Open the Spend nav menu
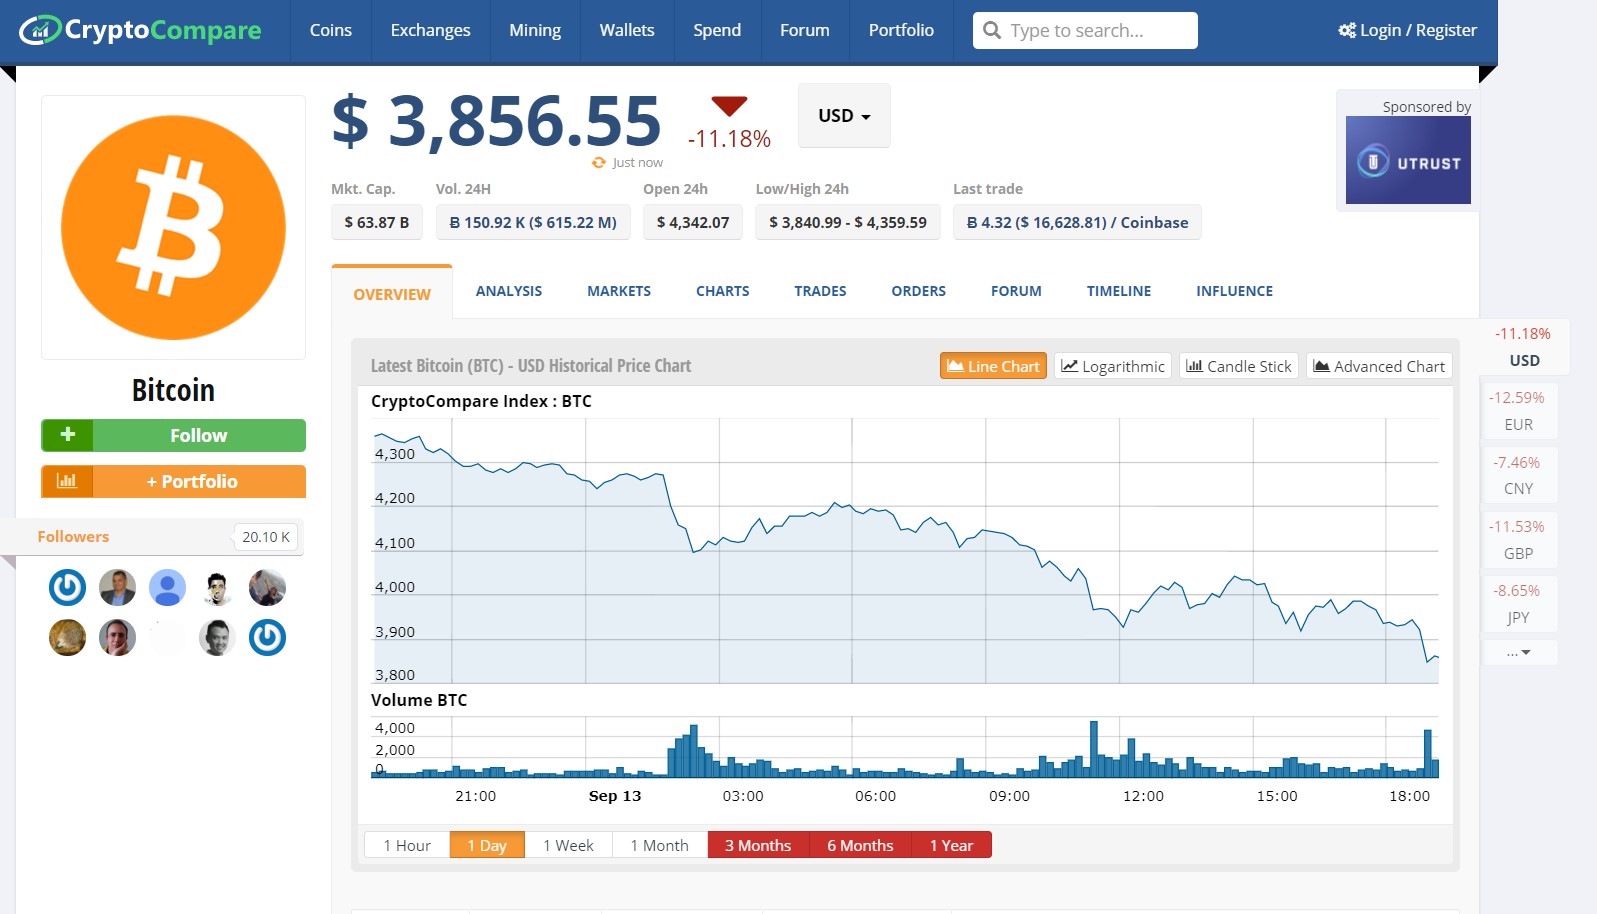Image resolution: width=1597 pixels, height=914 pixels. tap(717, 30)
